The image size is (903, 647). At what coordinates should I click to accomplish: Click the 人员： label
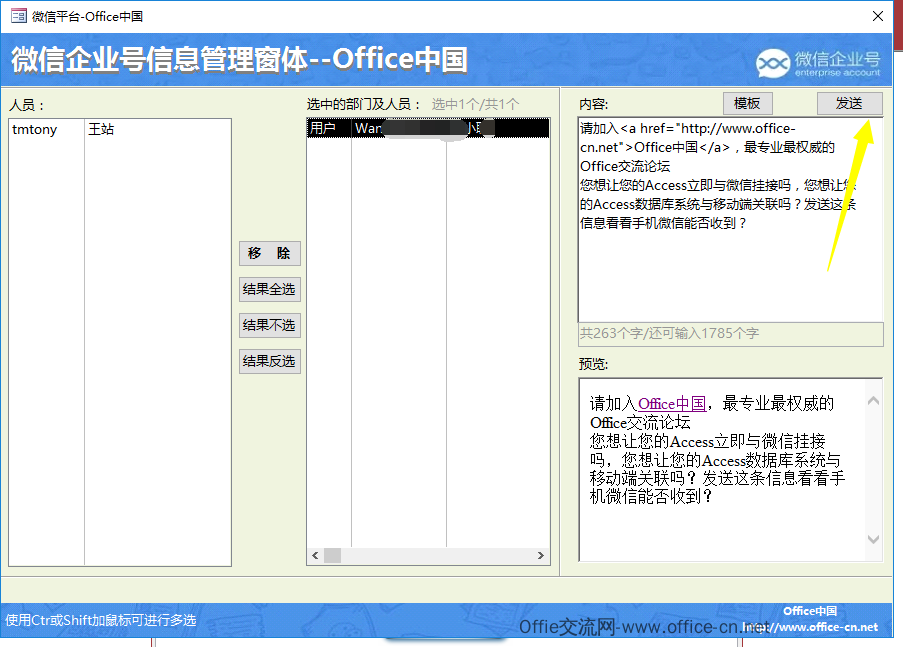click(x=26, y=105)
